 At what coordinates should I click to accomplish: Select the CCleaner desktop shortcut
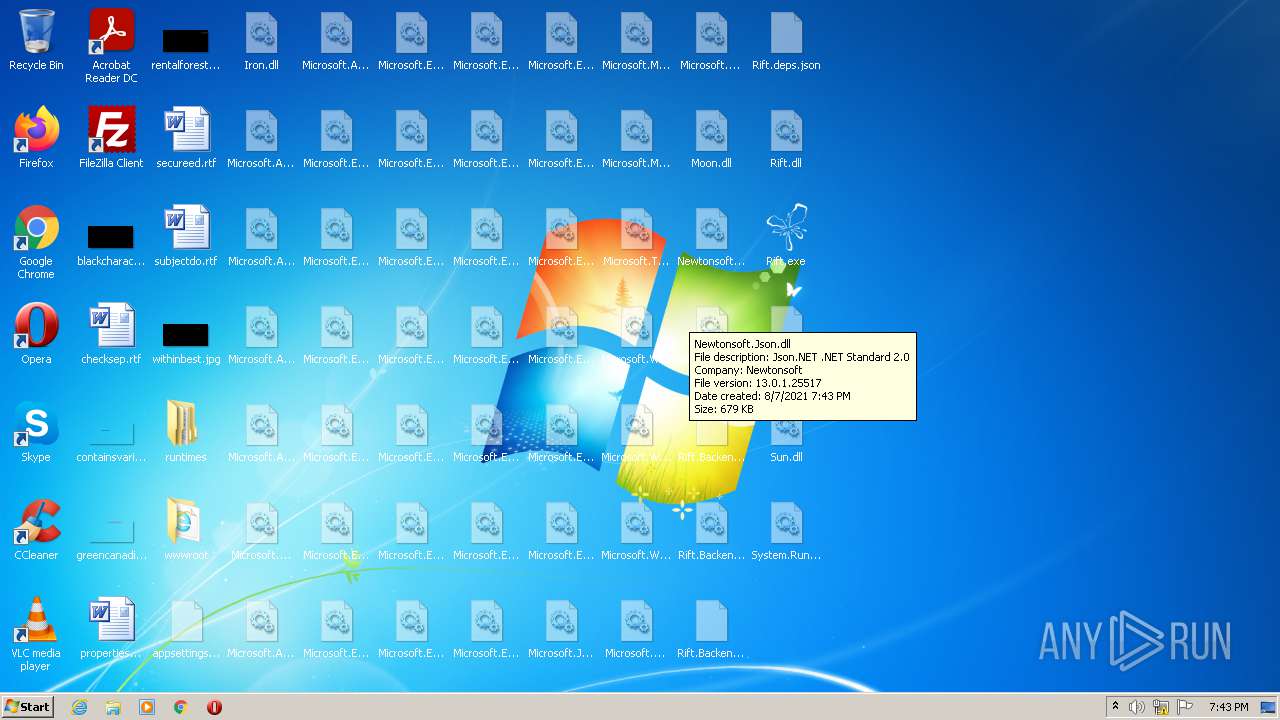coord(36,530)
